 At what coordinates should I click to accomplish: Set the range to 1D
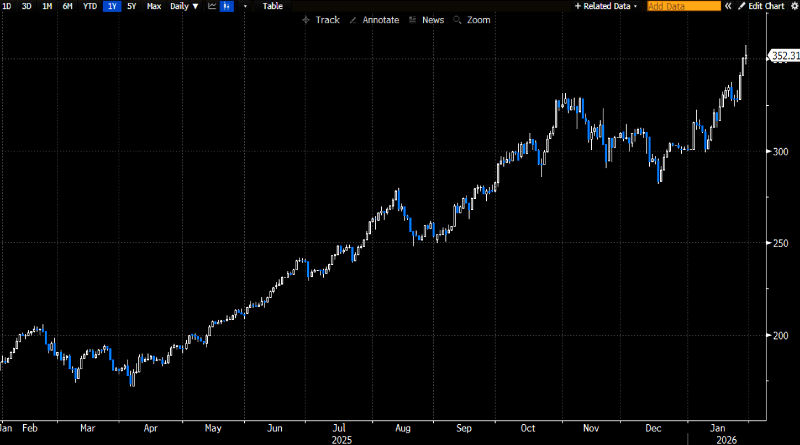pos(8,6)
